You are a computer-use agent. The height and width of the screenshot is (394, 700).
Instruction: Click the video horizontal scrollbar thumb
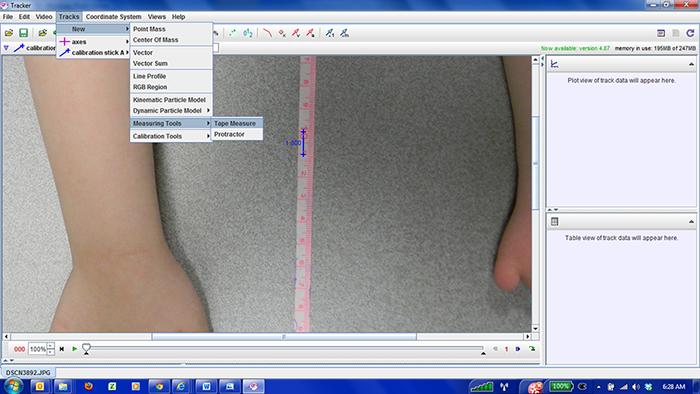(x=284, y=336)
